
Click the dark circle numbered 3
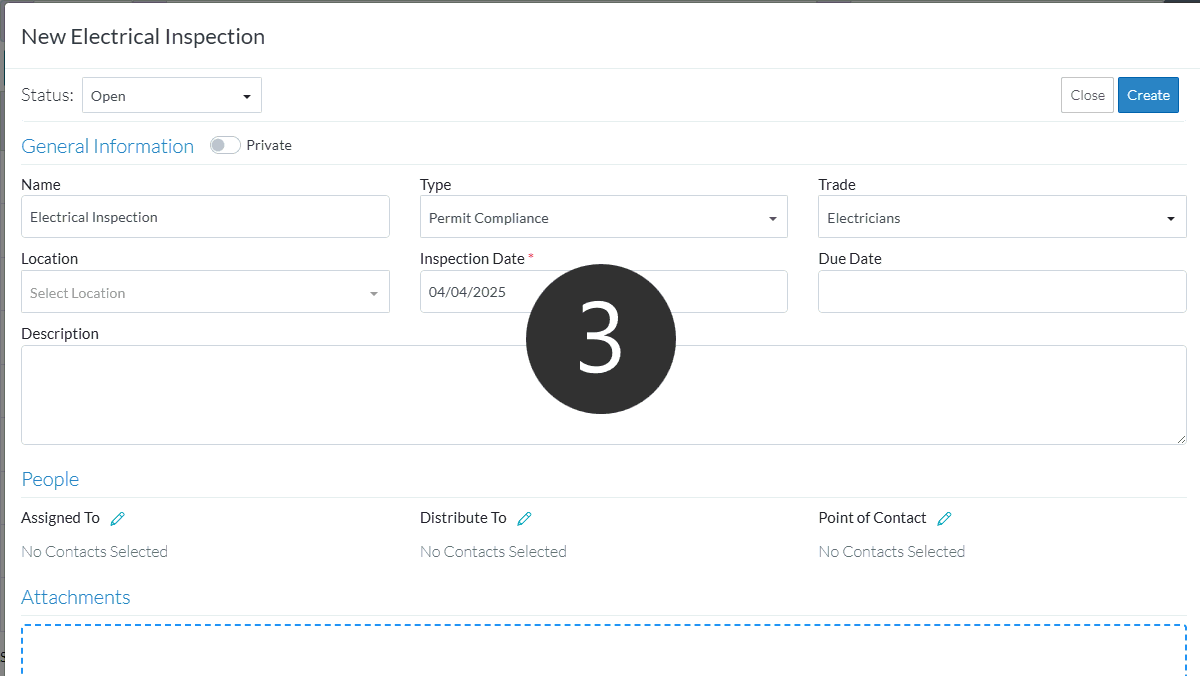(x=601, y=339)
